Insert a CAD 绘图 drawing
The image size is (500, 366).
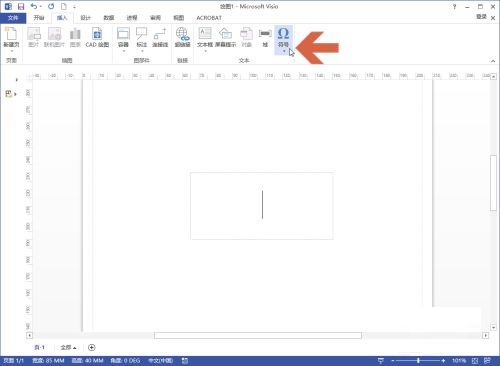[x=97, y=37]
